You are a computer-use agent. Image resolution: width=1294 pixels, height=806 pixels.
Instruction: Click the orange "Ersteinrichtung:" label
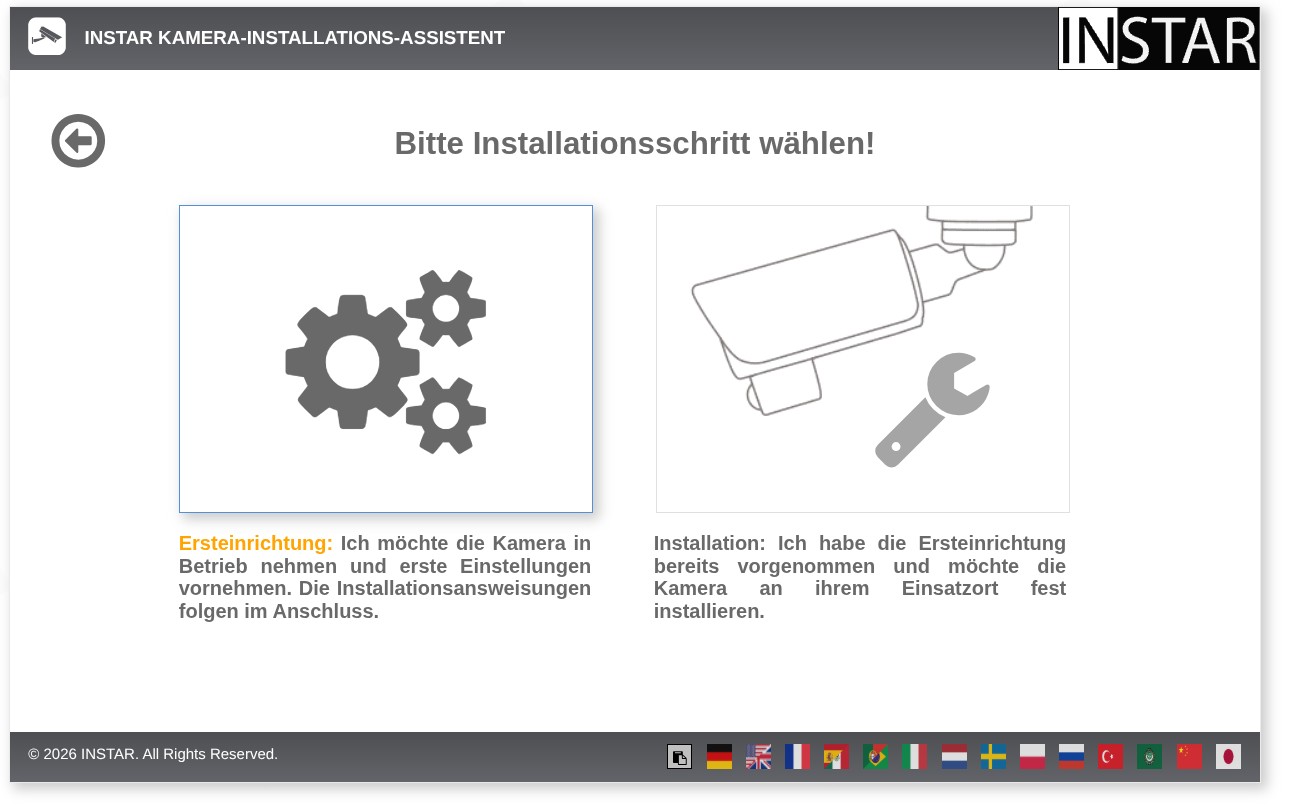tap(256, 544)
